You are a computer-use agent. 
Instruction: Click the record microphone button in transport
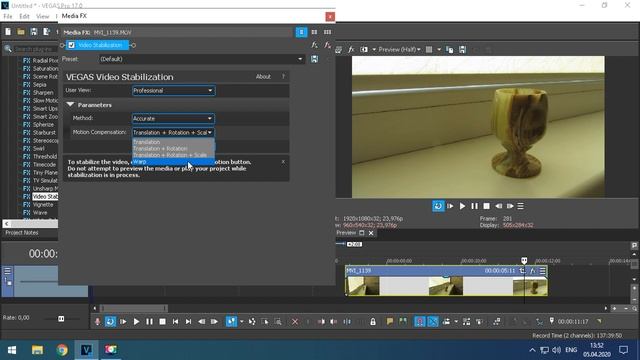tap(97, 322)
